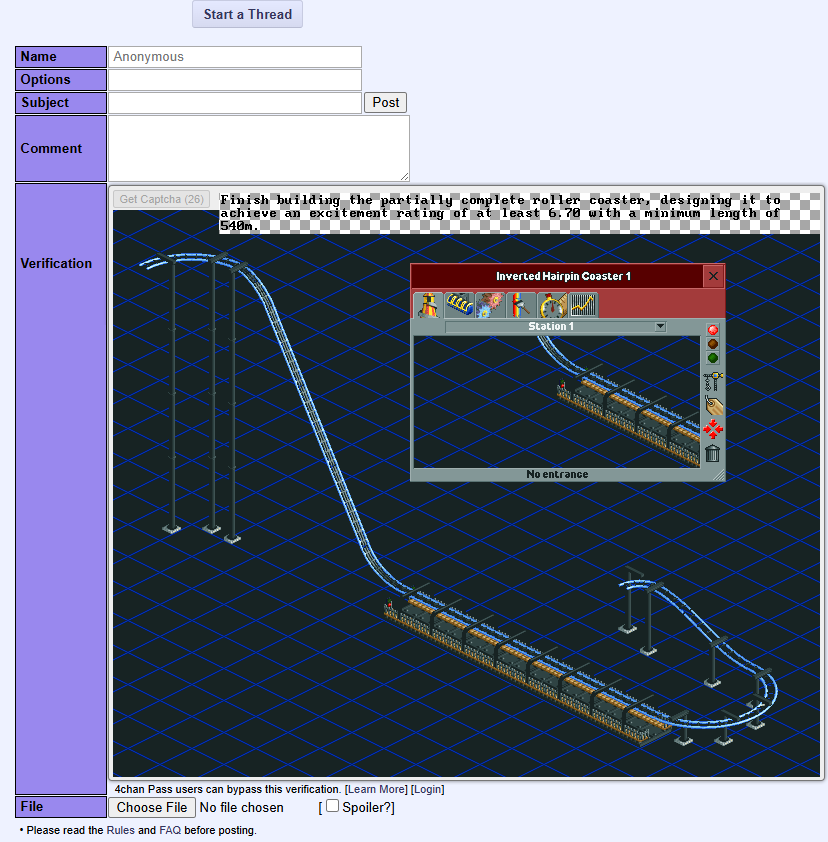Toggle the Spoiler checkbox

pos(332,806)
